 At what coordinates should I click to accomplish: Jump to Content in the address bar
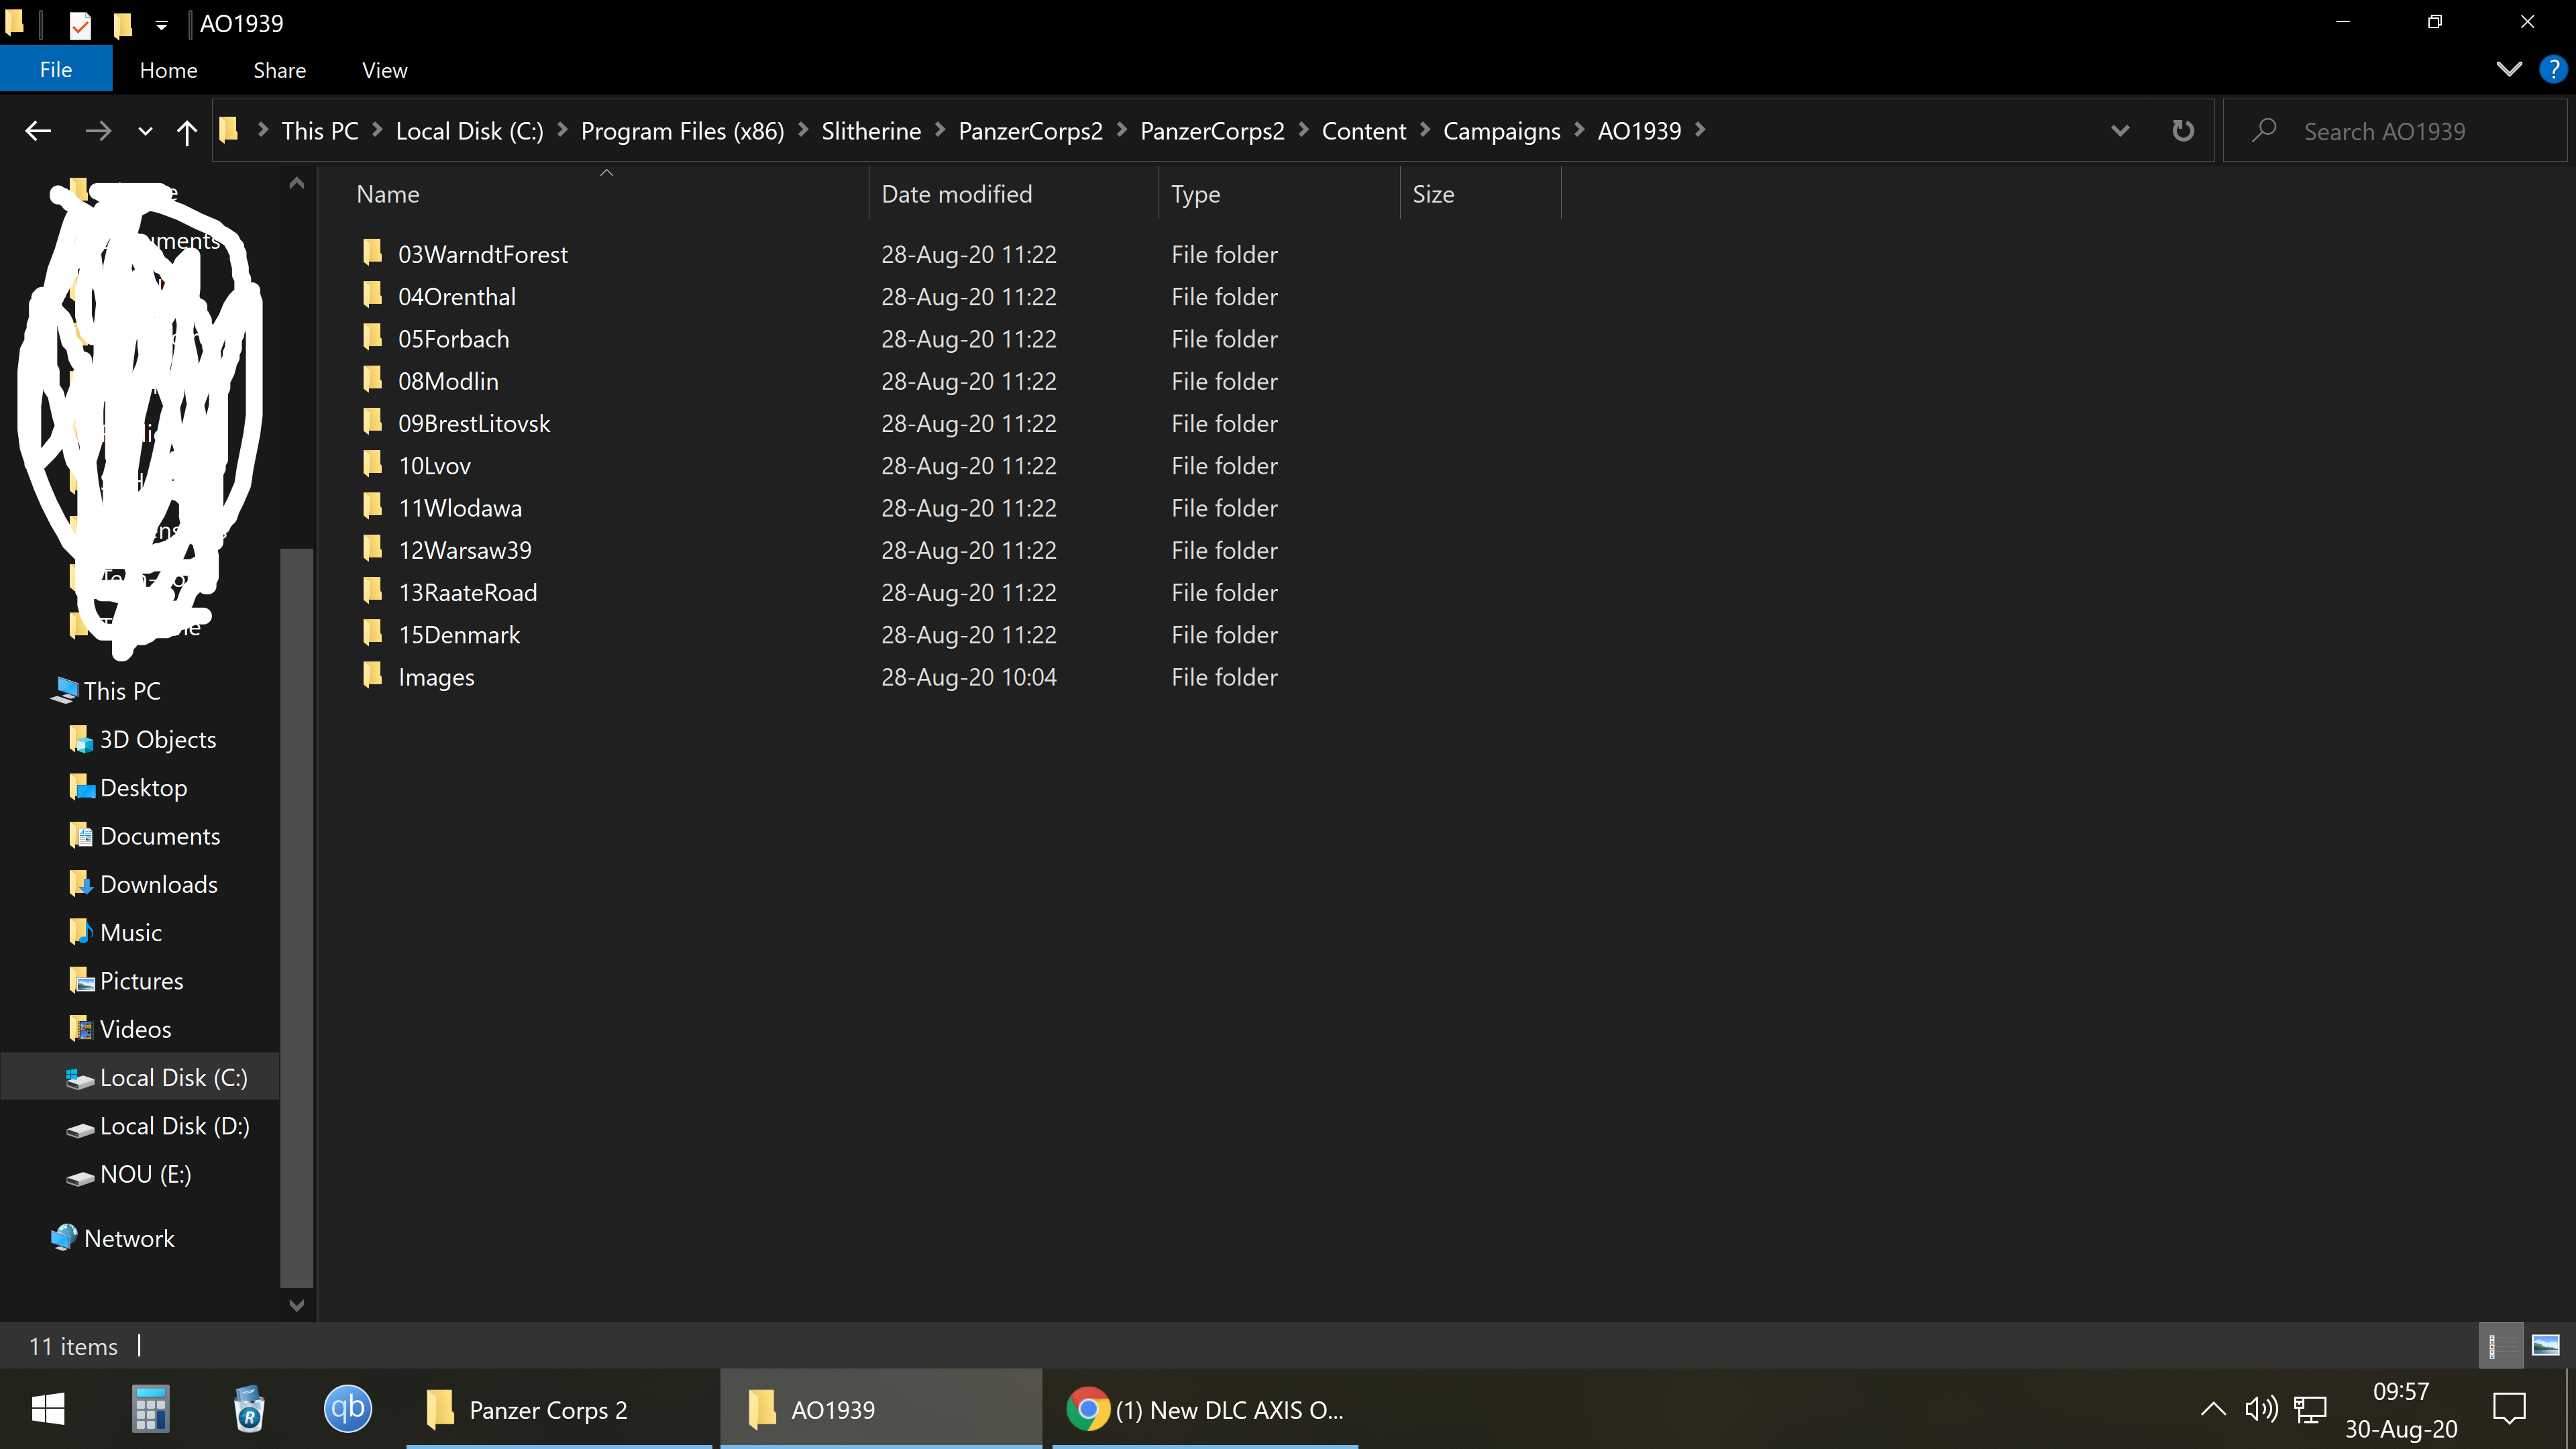[x=1363, y=131]
